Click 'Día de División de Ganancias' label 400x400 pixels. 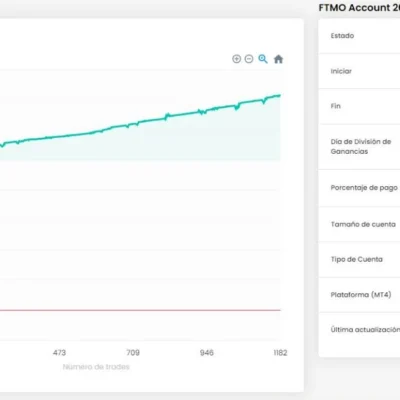[361, 146]
